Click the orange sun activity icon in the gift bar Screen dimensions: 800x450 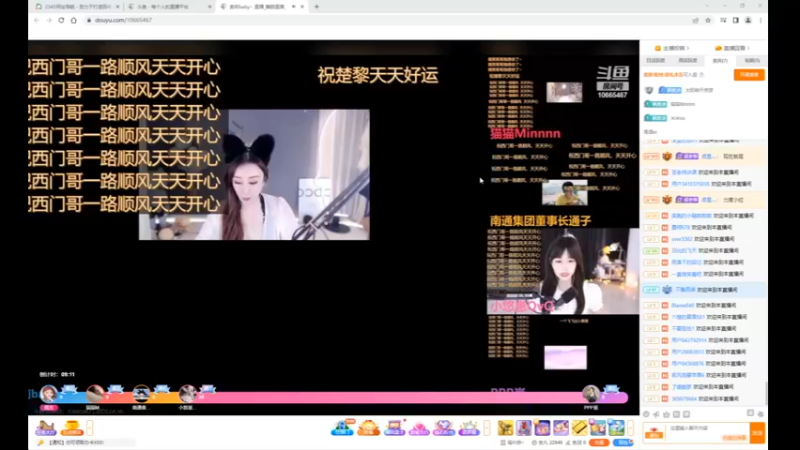tap(368, 428)
